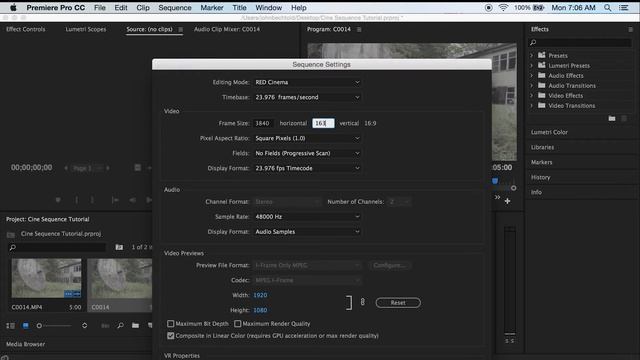Screen dimensions: 640x360
Task: Click the New Custom Bin icon in Effects
Action: [x=611, y=118]
